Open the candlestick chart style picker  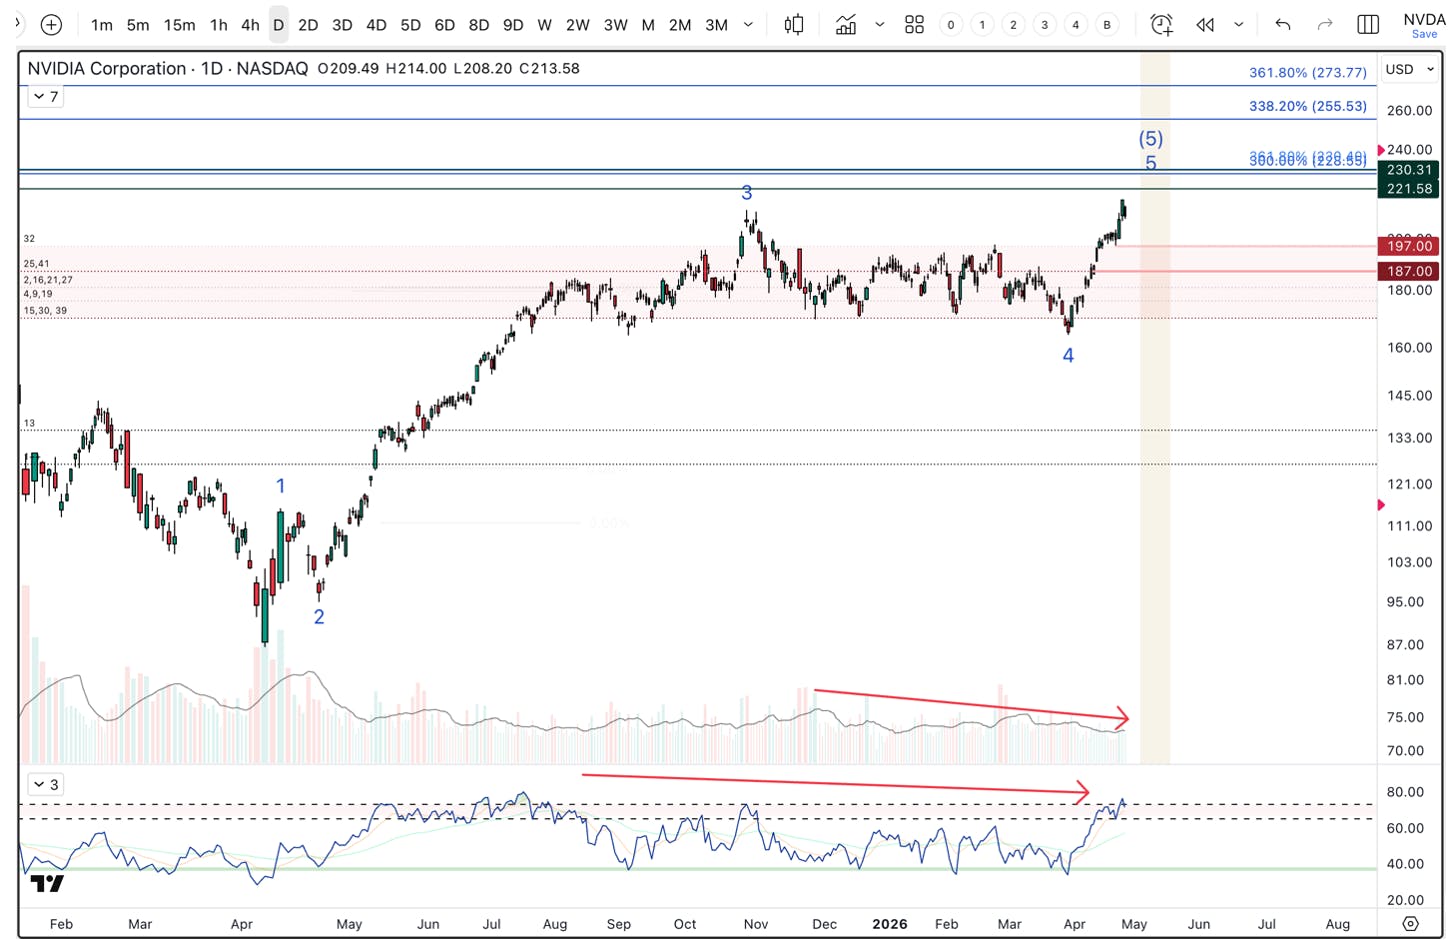[x=794, y=25]
